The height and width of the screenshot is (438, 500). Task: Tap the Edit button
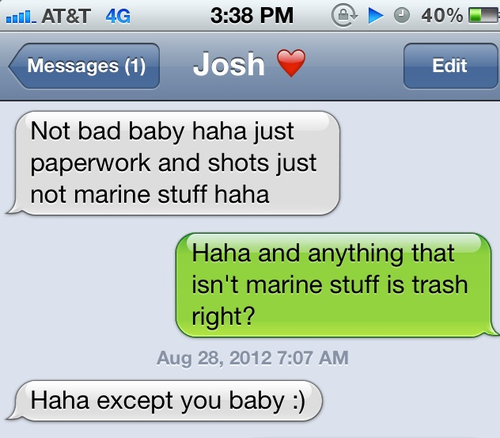450,66
